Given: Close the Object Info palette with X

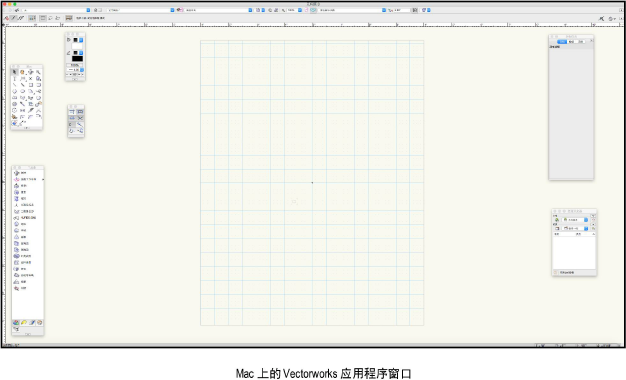Looking at the screenshot, I should tap(591, 40).
